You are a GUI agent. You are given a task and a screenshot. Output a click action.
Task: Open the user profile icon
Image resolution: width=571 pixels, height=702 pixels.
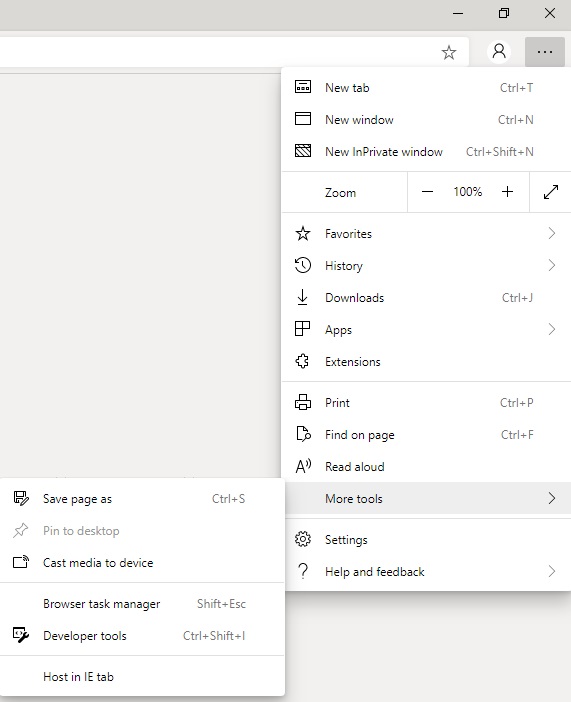click(x=499, y=51)
